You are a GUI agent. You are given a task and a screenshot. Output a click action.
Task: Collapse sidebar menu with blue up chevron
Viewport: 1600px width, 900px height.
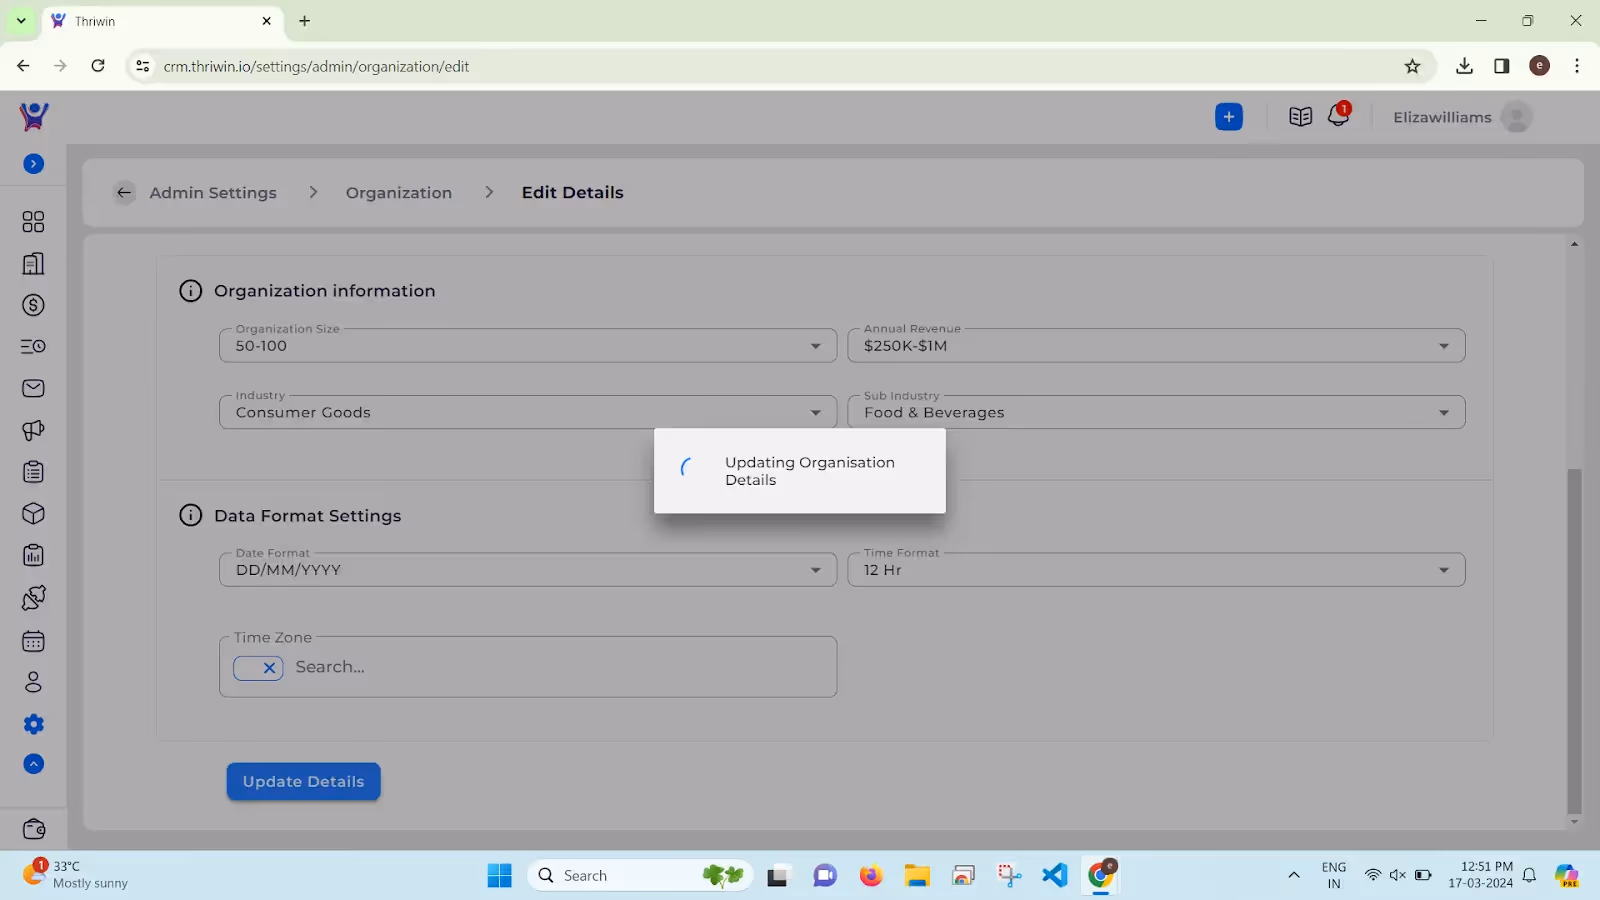pyautogui.click(x=33, y=764)
